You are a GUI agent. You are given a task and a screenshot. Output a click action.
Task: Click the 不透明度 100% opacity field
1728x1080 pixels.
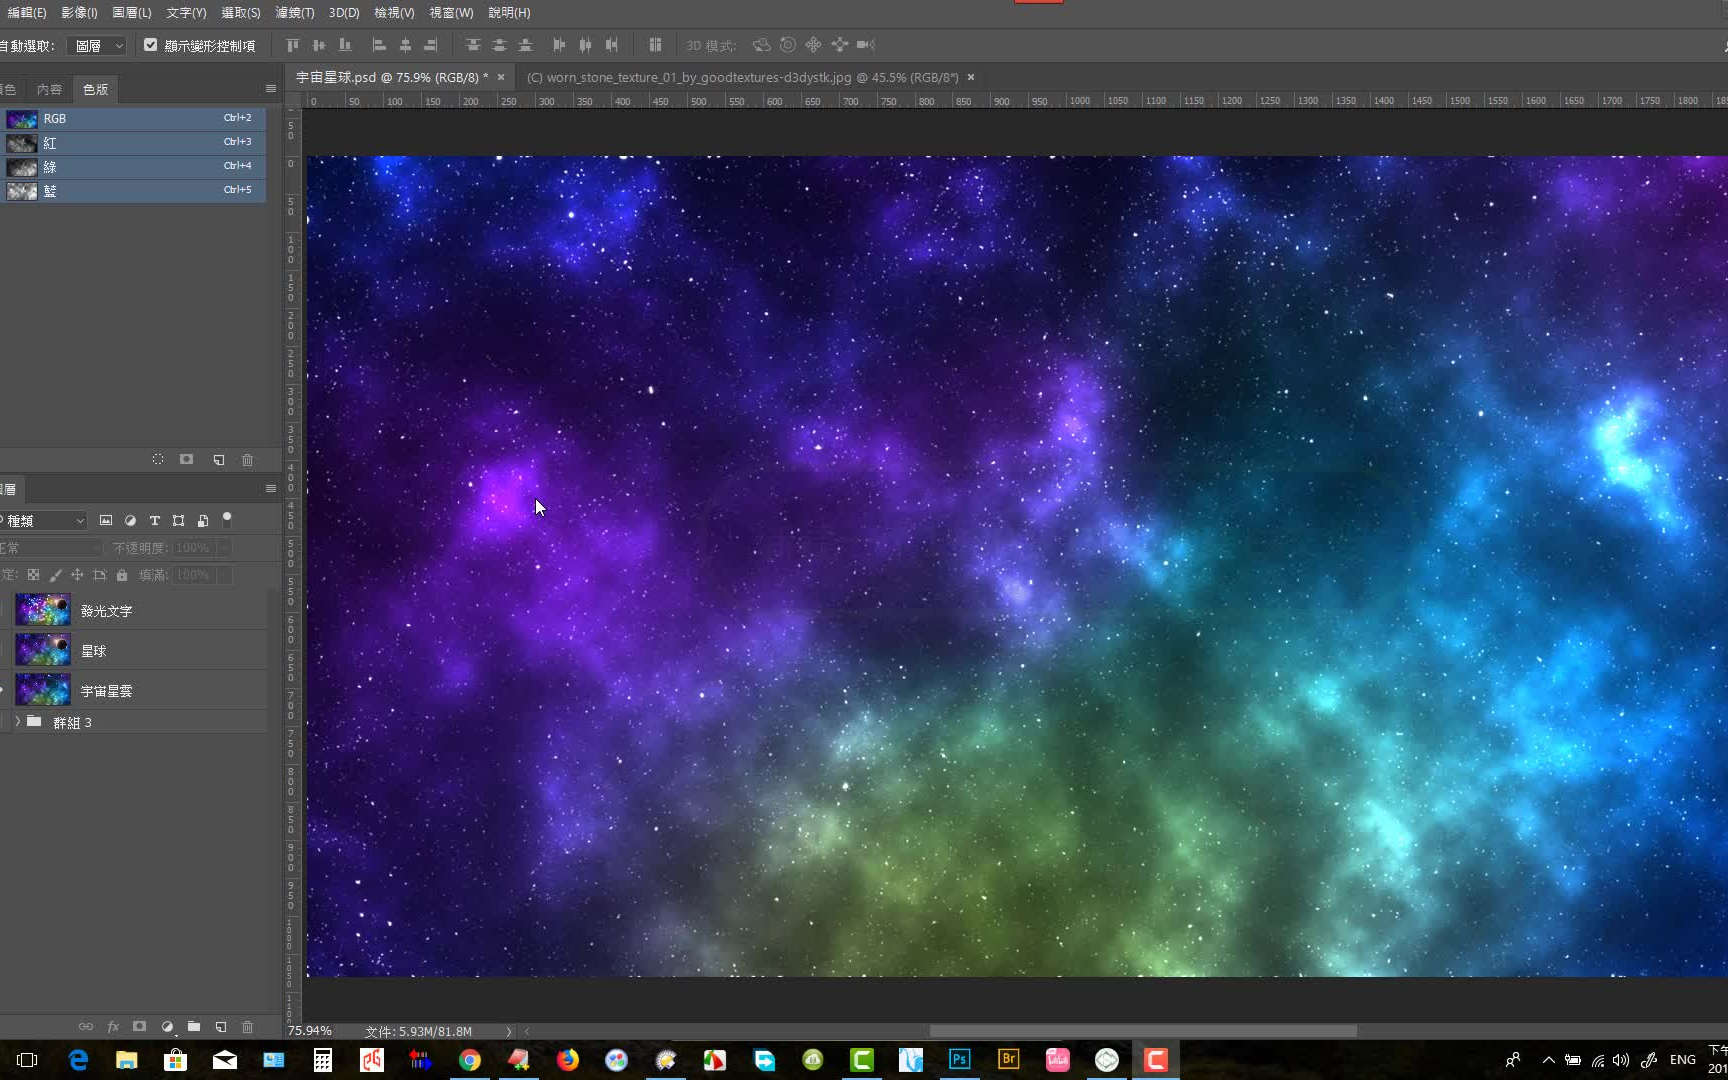pyautogui.click(x=191, y=547)
